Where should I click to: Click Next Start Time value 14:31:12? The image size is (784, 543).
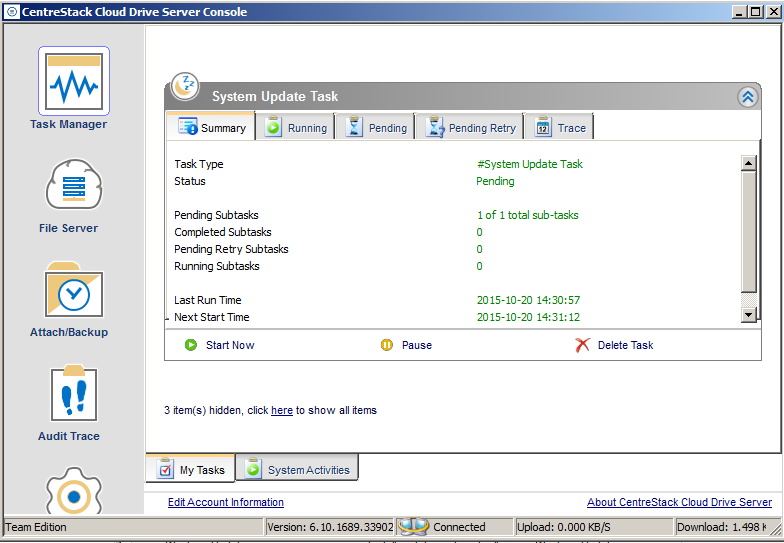click(x=528, y=317)
